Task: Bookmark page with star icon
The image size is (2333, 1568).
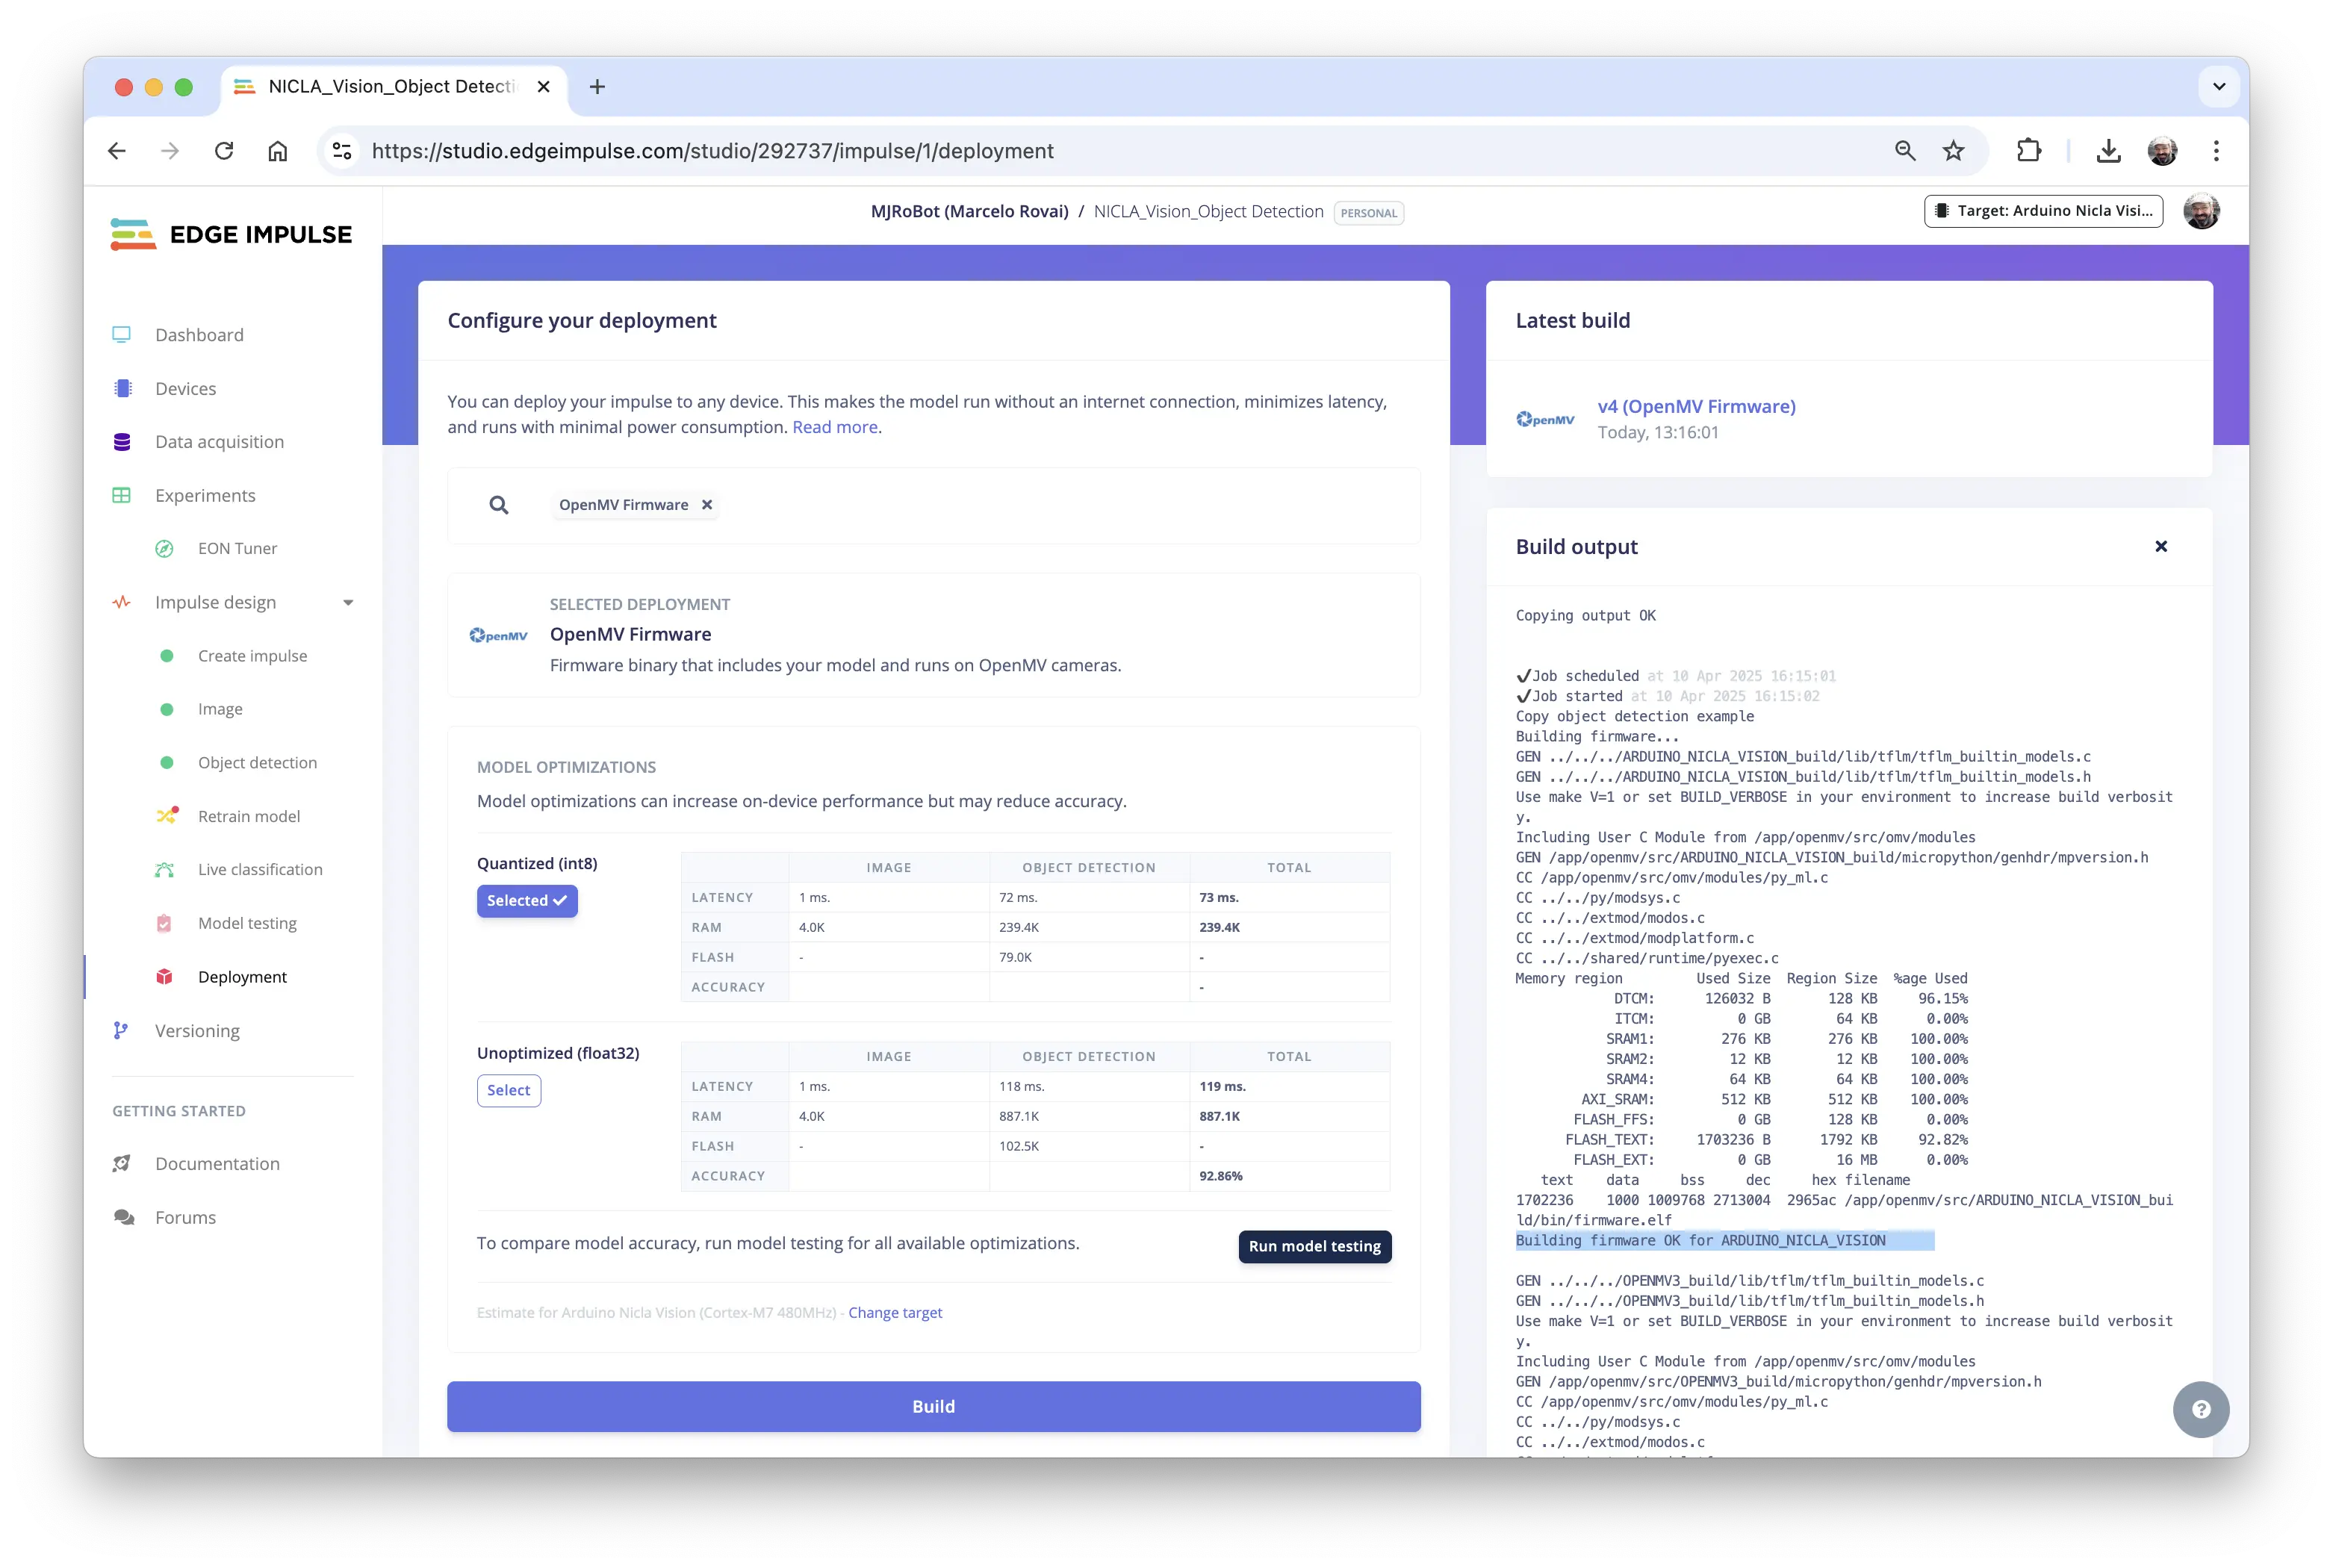Action: click(x=1953, y=151)
